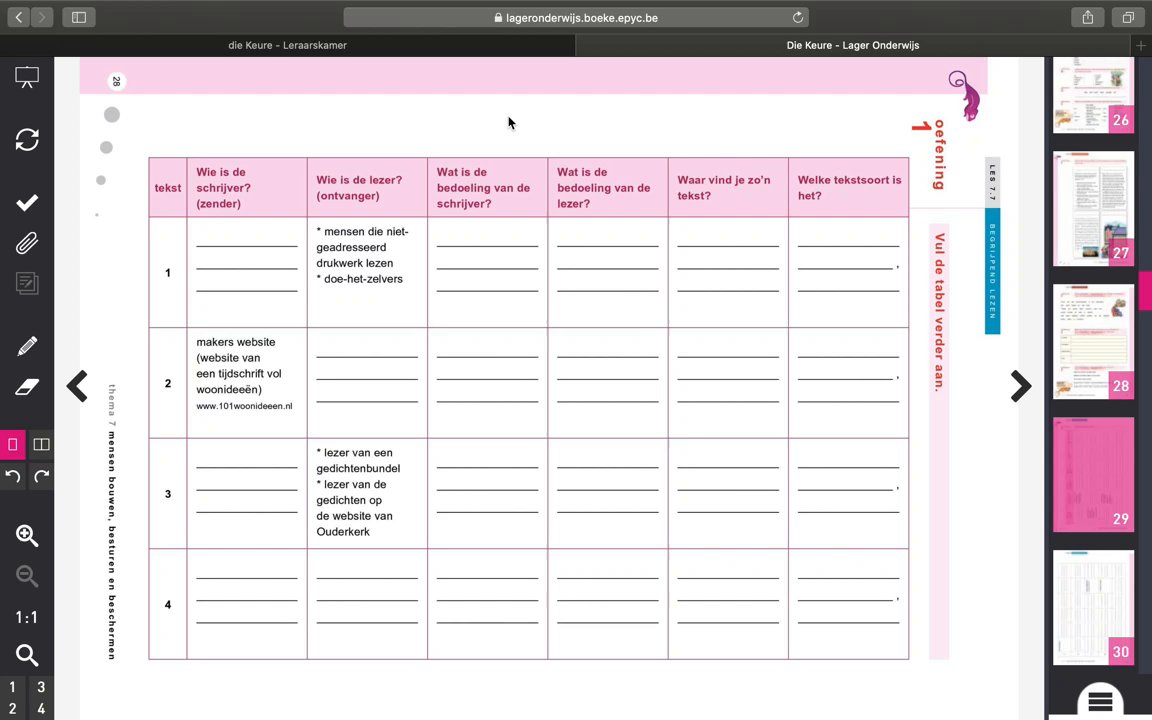This screenshot has width=1152, height=720.
Task: Click Safari back button
Action: 19,17
